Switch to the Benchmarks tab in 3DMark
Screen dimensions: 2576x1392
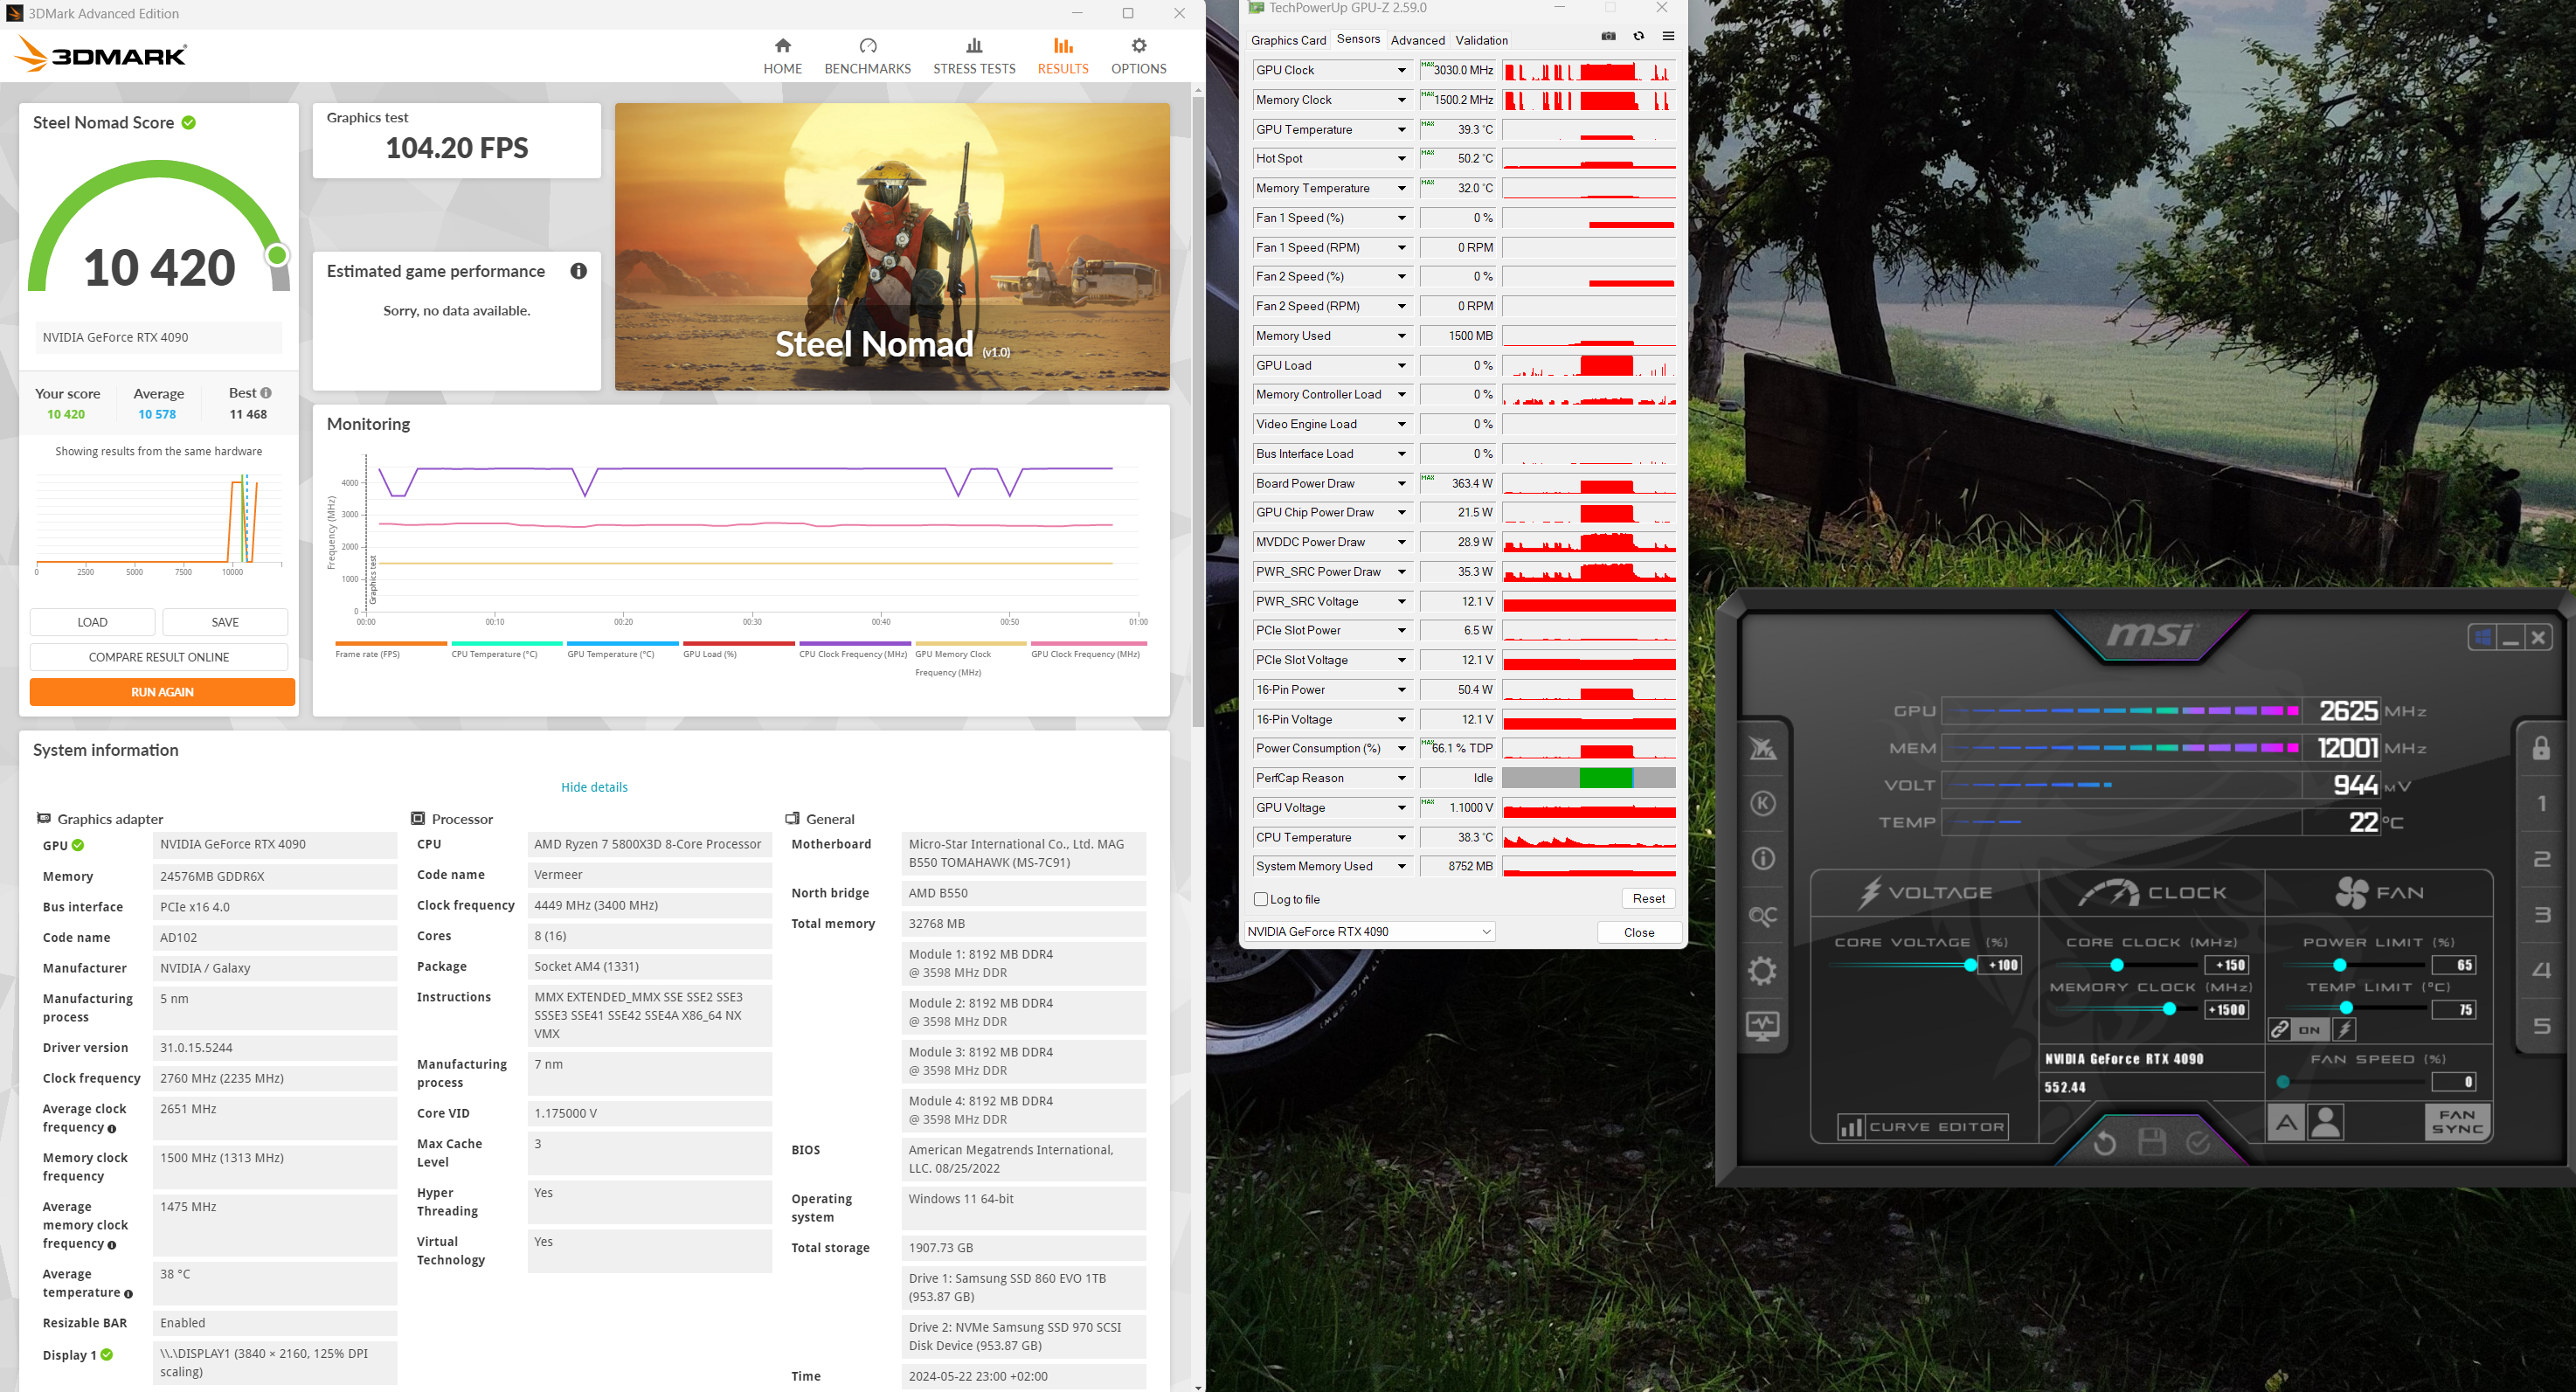click(x=867, y=56)
